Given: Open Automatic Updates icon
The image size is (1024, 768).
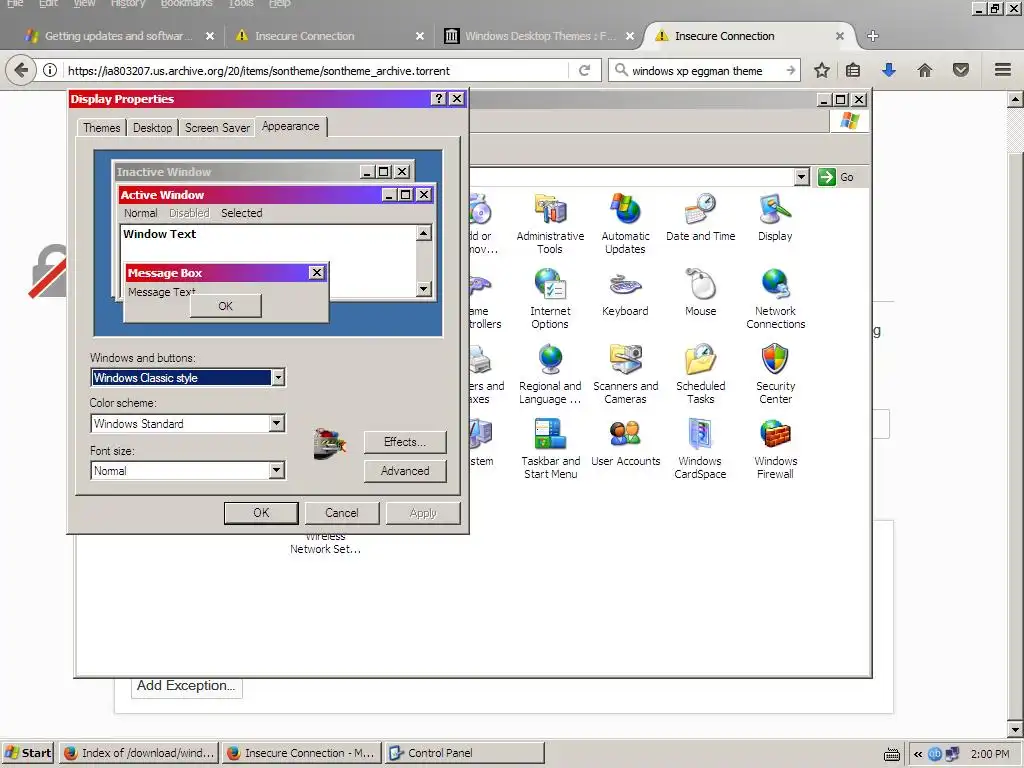Looking at the screenshot, I should (x=625, y=223).
